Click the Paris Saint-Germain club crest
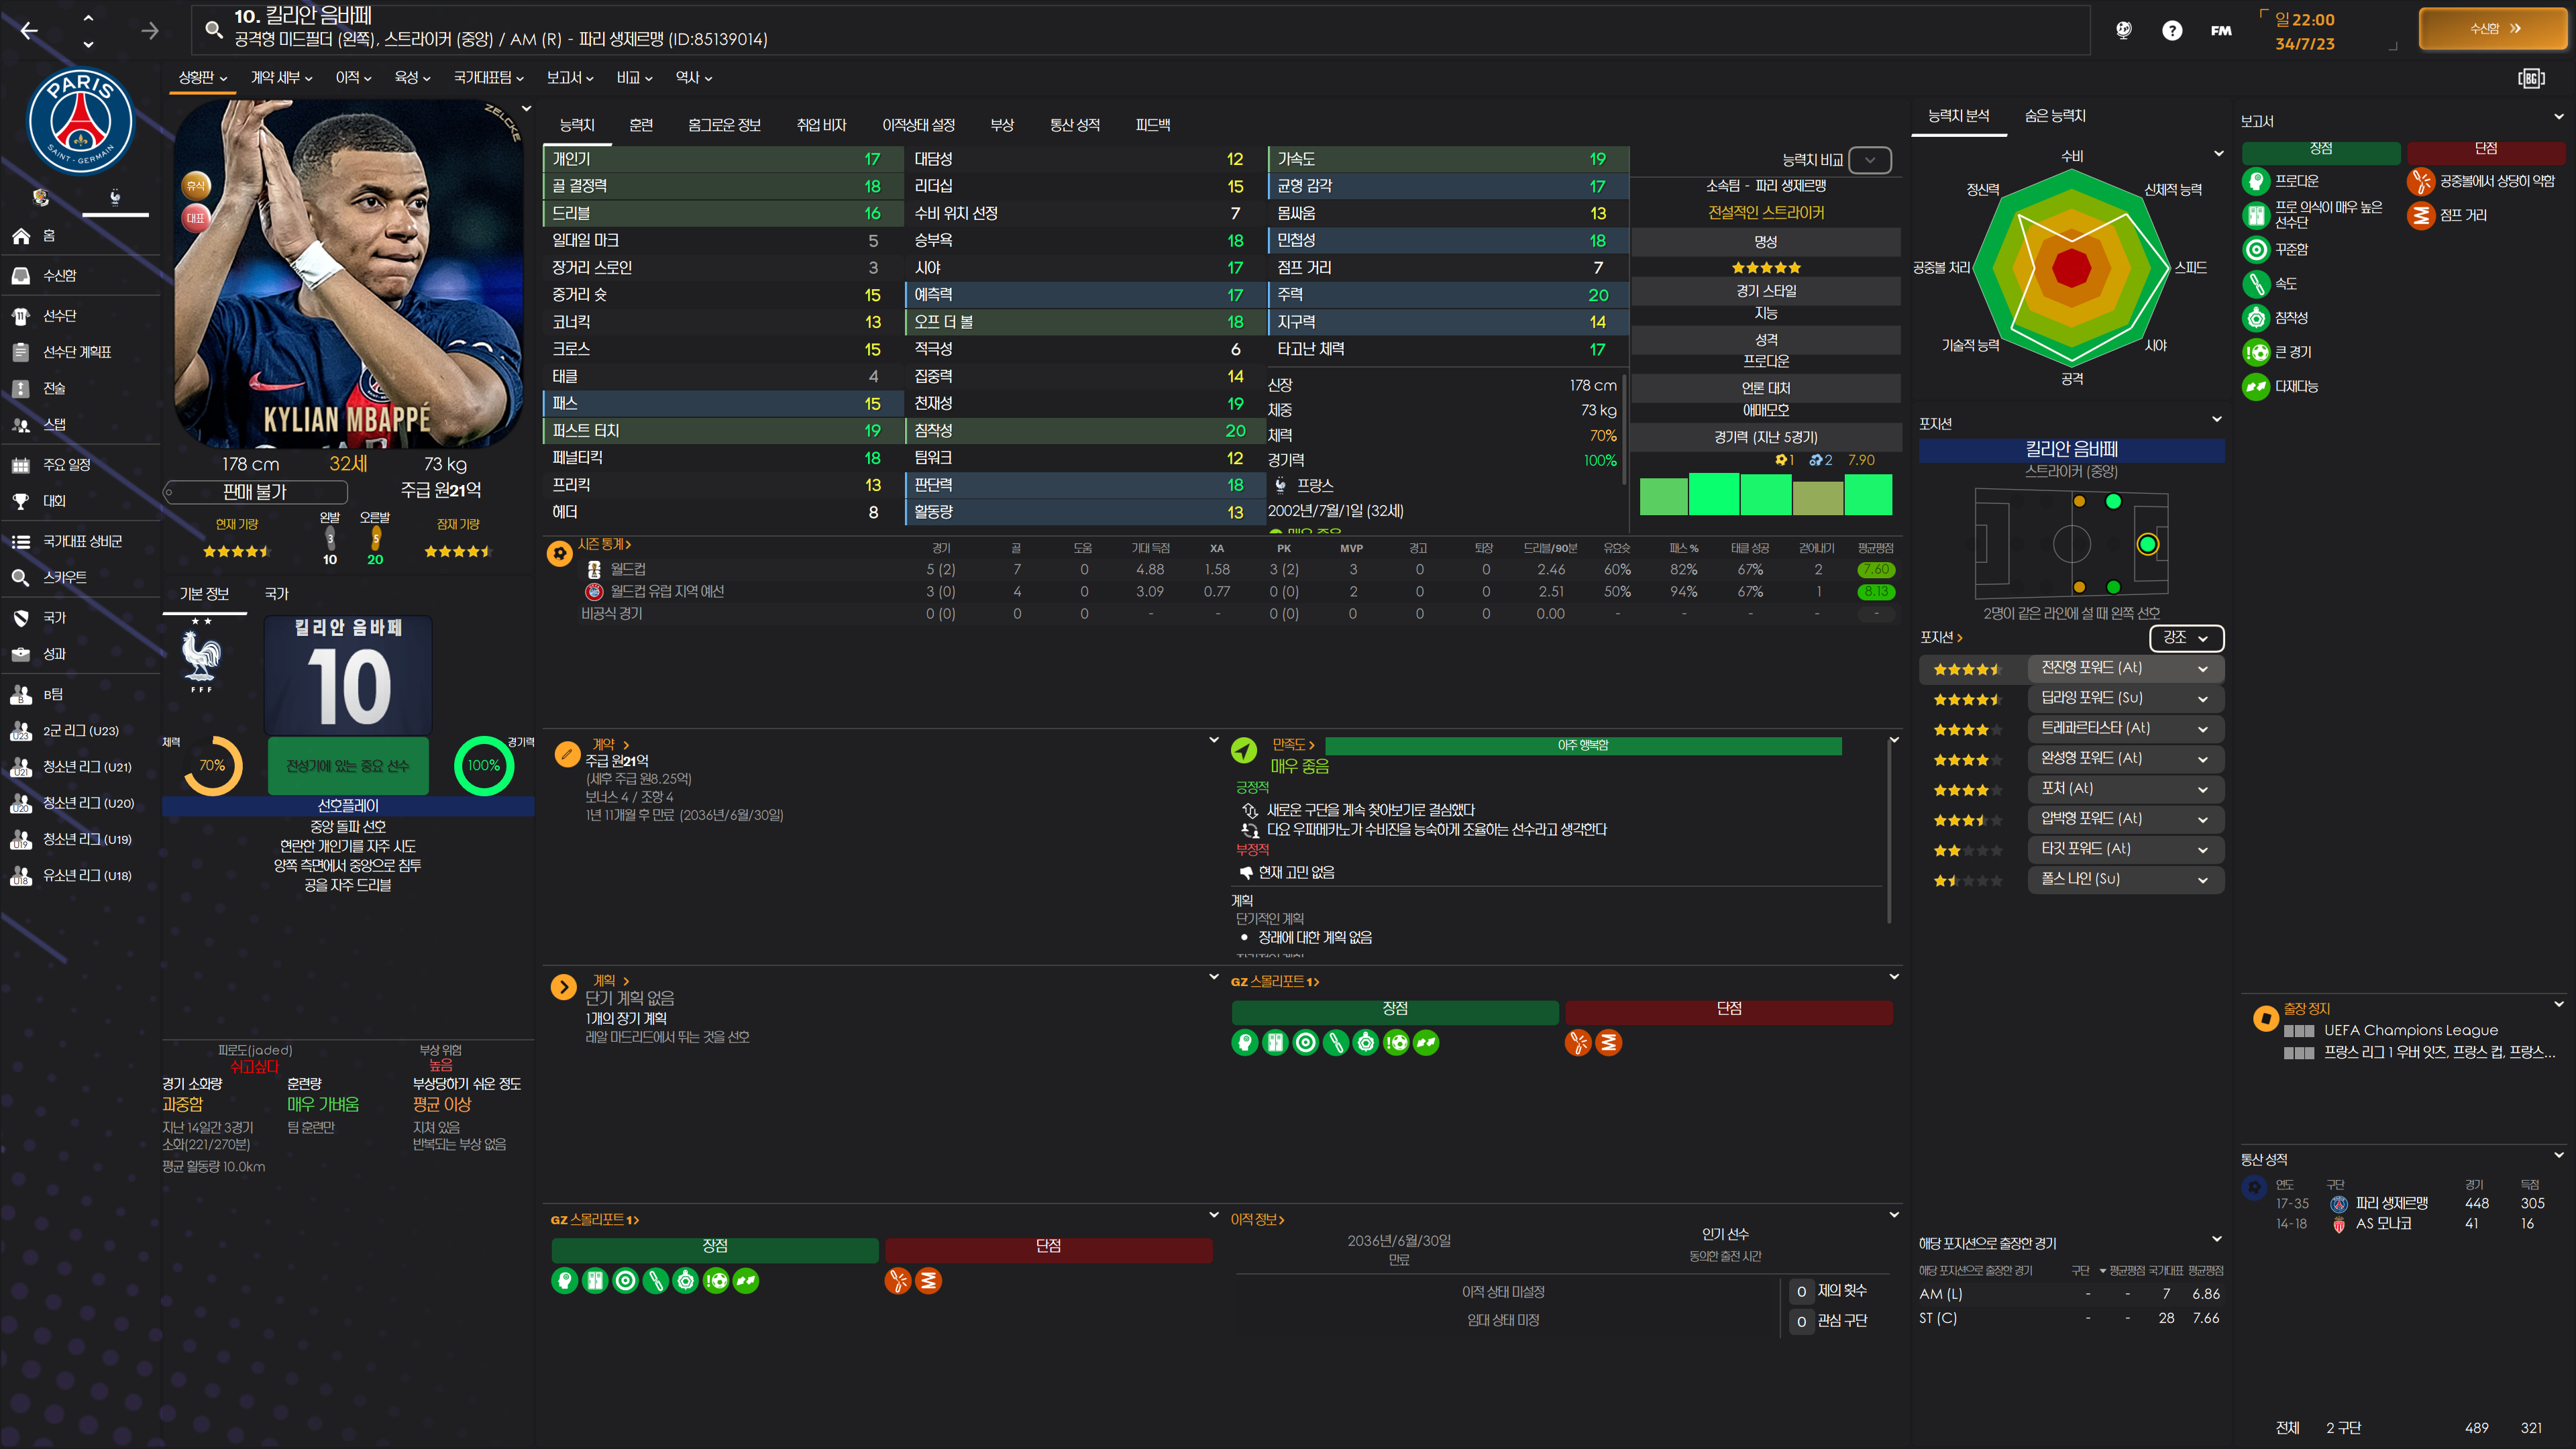2576x1449 pixels. (80, 121)
